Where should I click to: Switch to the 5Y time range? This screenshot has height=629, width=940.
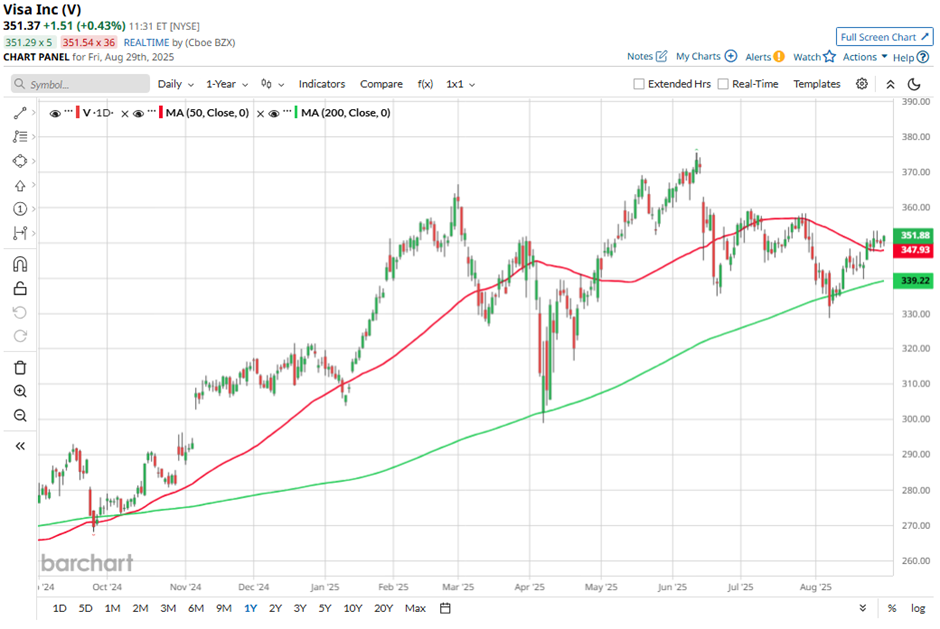click(324, 608)
